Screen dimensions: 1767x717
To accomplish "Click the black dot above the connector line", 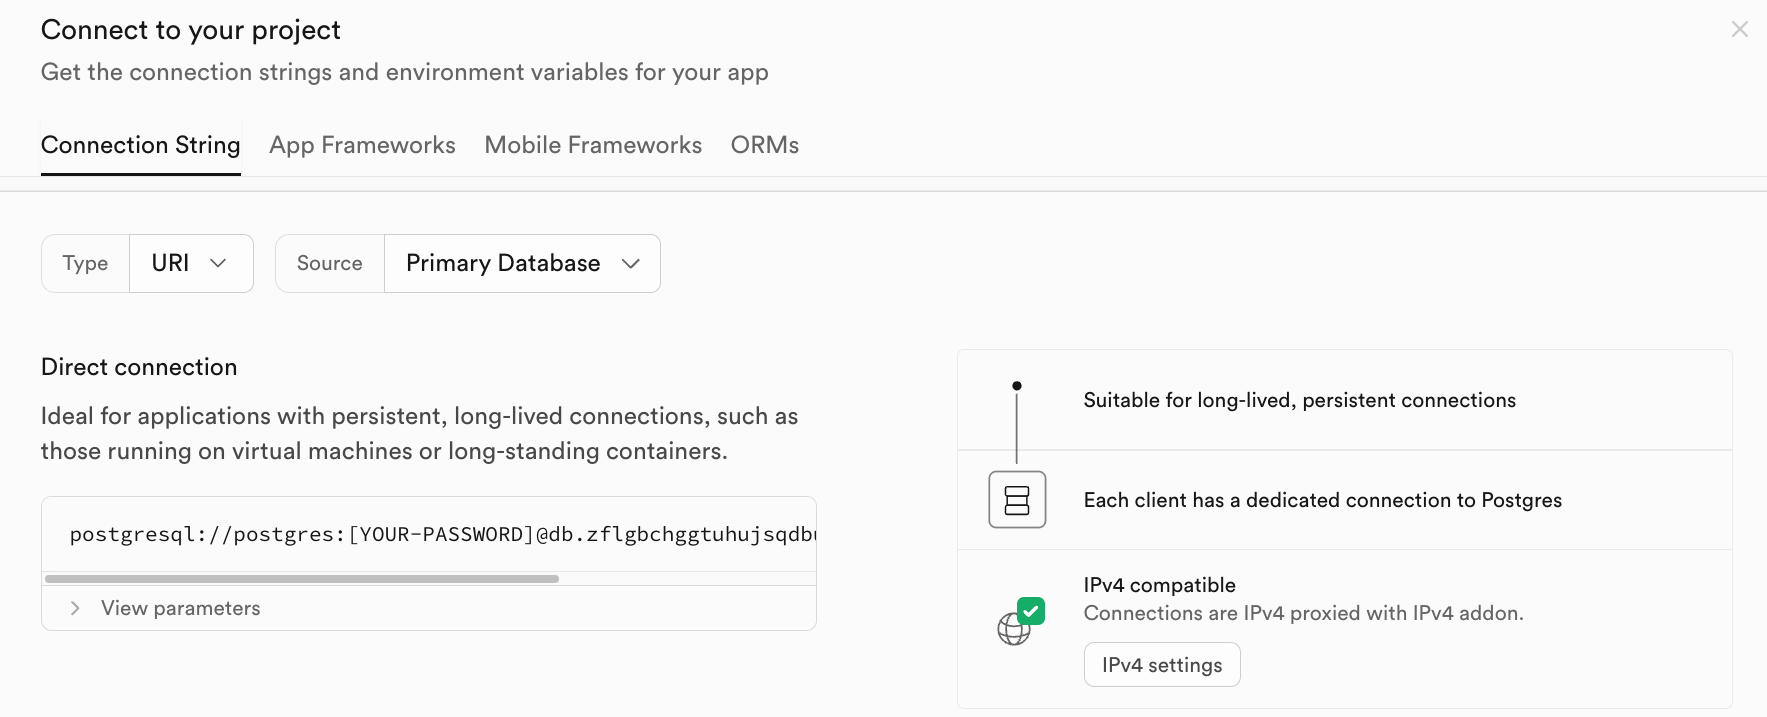I will click(1017, 386).
